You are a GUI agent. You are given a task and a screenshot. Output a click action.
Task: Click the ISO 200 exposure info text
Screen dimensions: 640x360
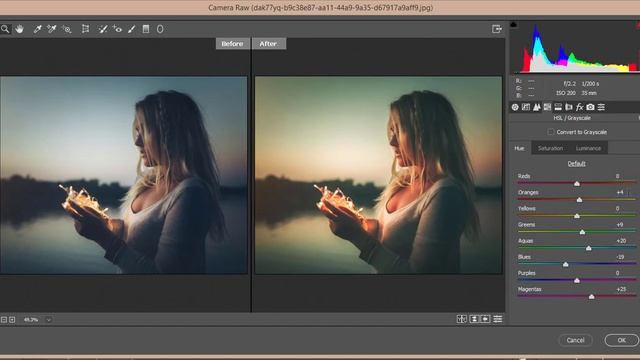[565, 93]
